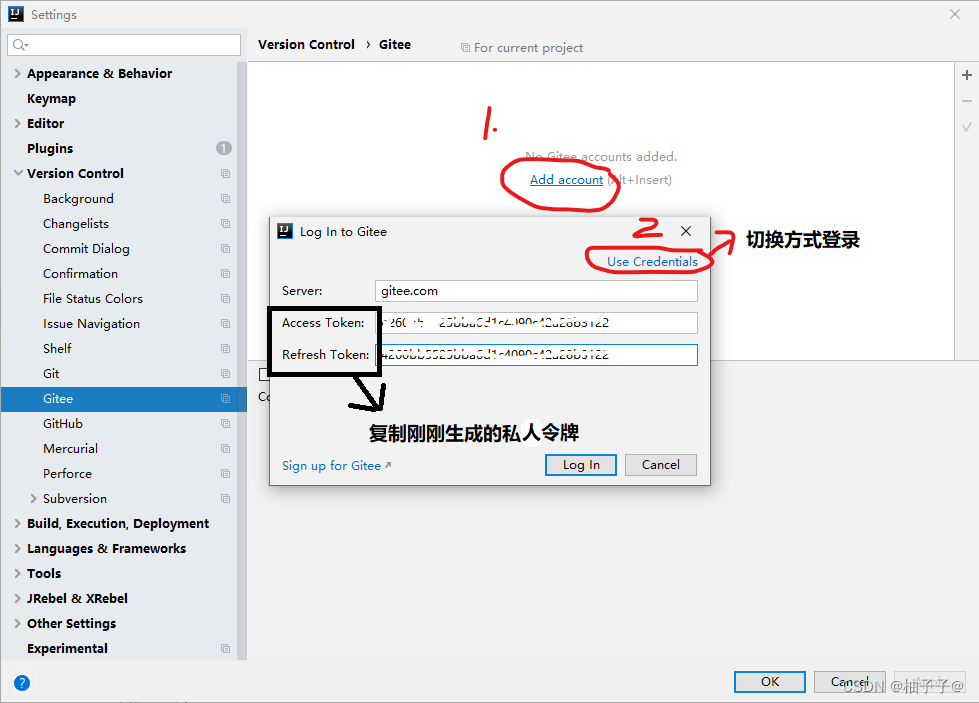The width and height of the screenshot is (979, 703).
Task: Click set default account checkmark icon
Action: point(967,127)
